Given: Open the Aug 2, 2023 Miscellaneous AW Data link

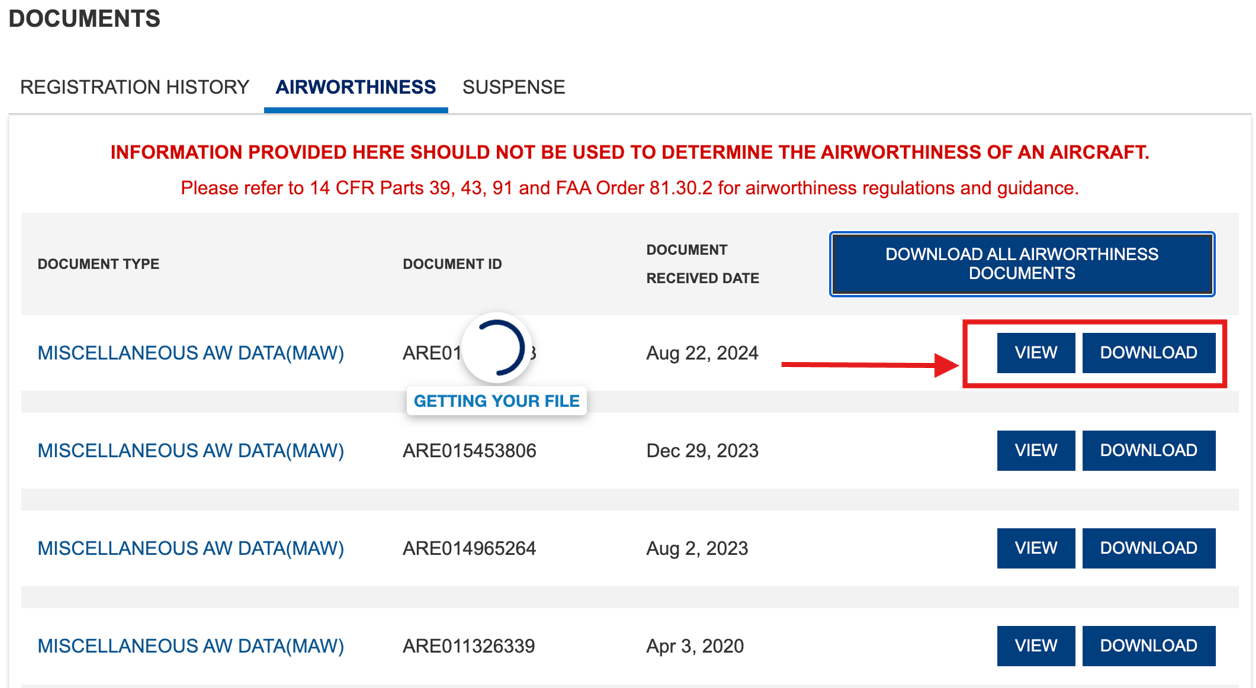Looking at the screenshot, I should tap(190, 548).
